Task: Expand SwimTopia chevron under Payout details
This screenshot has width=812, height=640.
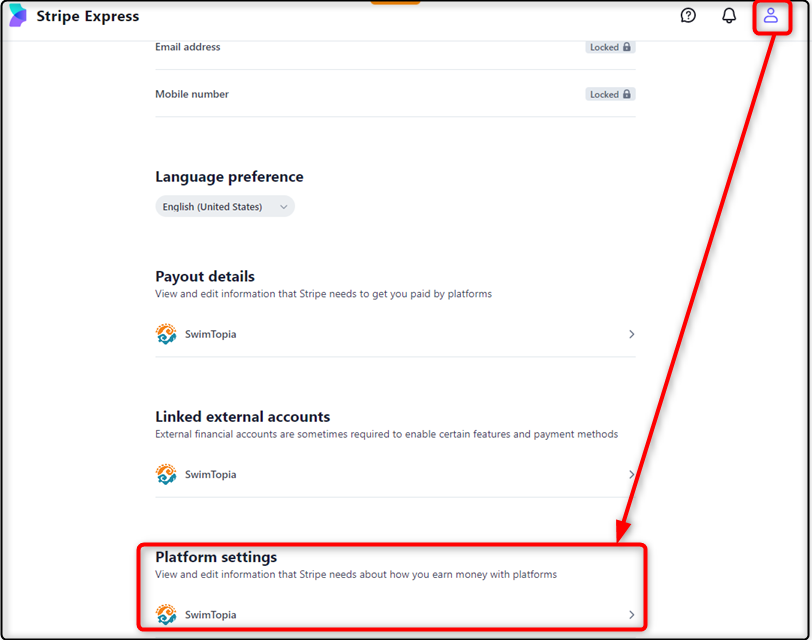Action: point(631,334)
